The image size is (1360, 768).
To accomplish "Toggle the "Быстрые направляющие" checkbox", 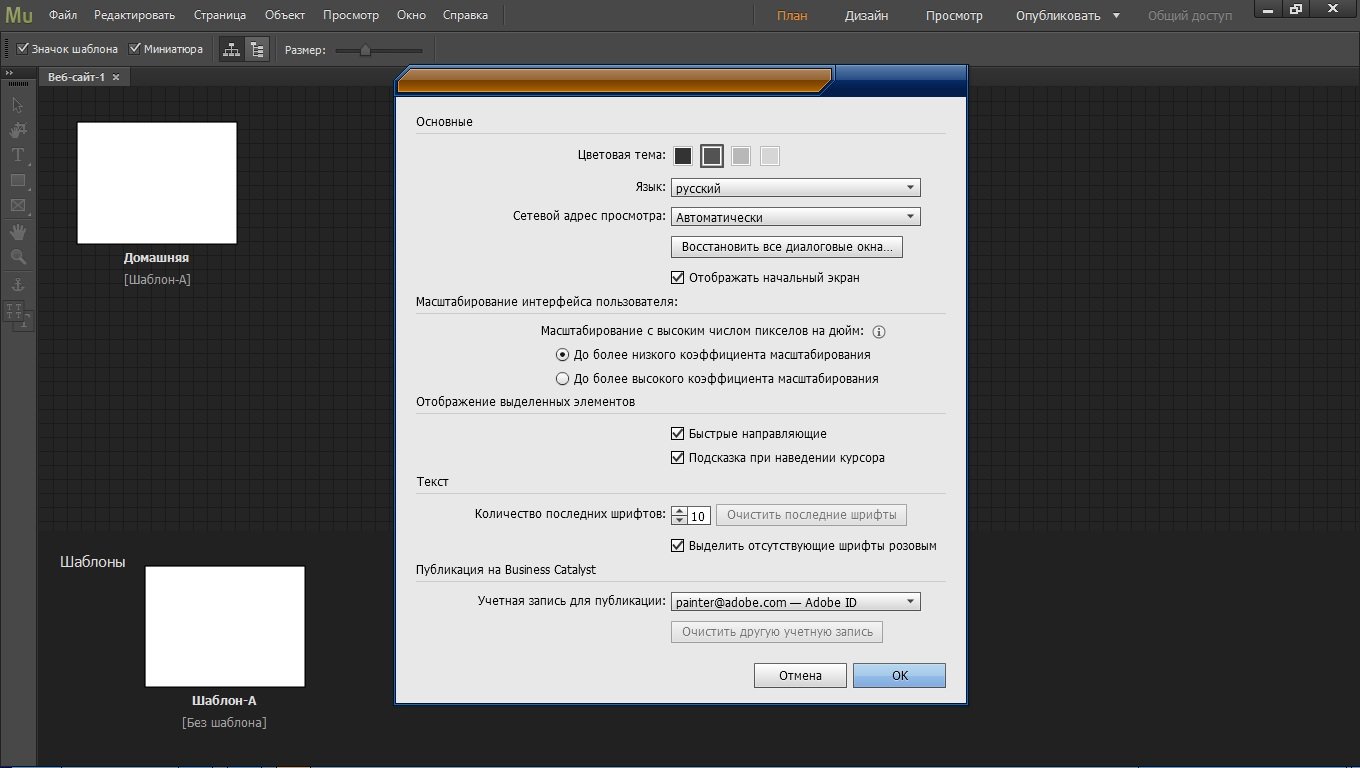I will (678, 434).
